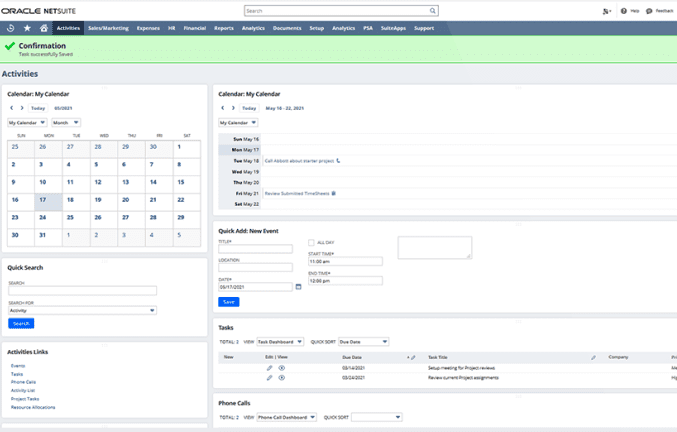Go to Home via house icon
Screen dimensions: 677x432
click(43, 28)
